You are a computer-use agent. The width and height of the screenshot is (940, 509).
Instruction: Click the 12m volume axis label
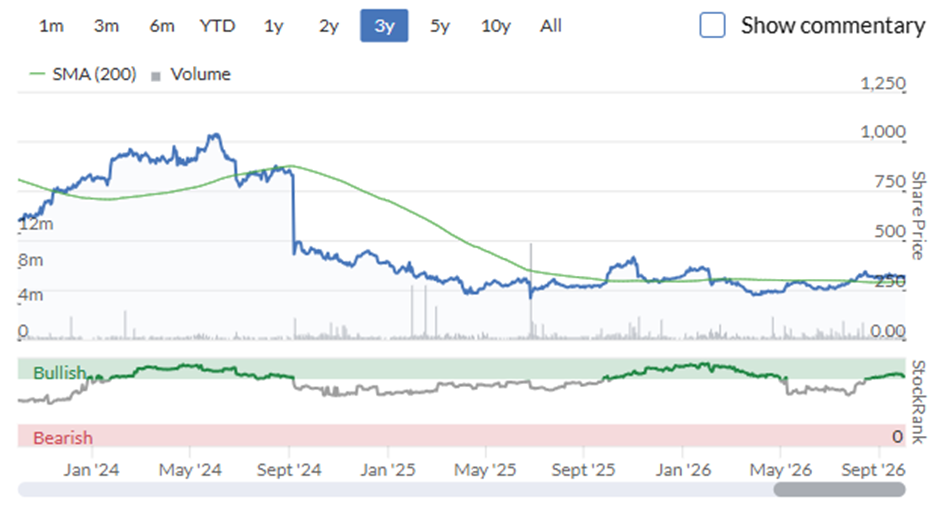point(36,224)
